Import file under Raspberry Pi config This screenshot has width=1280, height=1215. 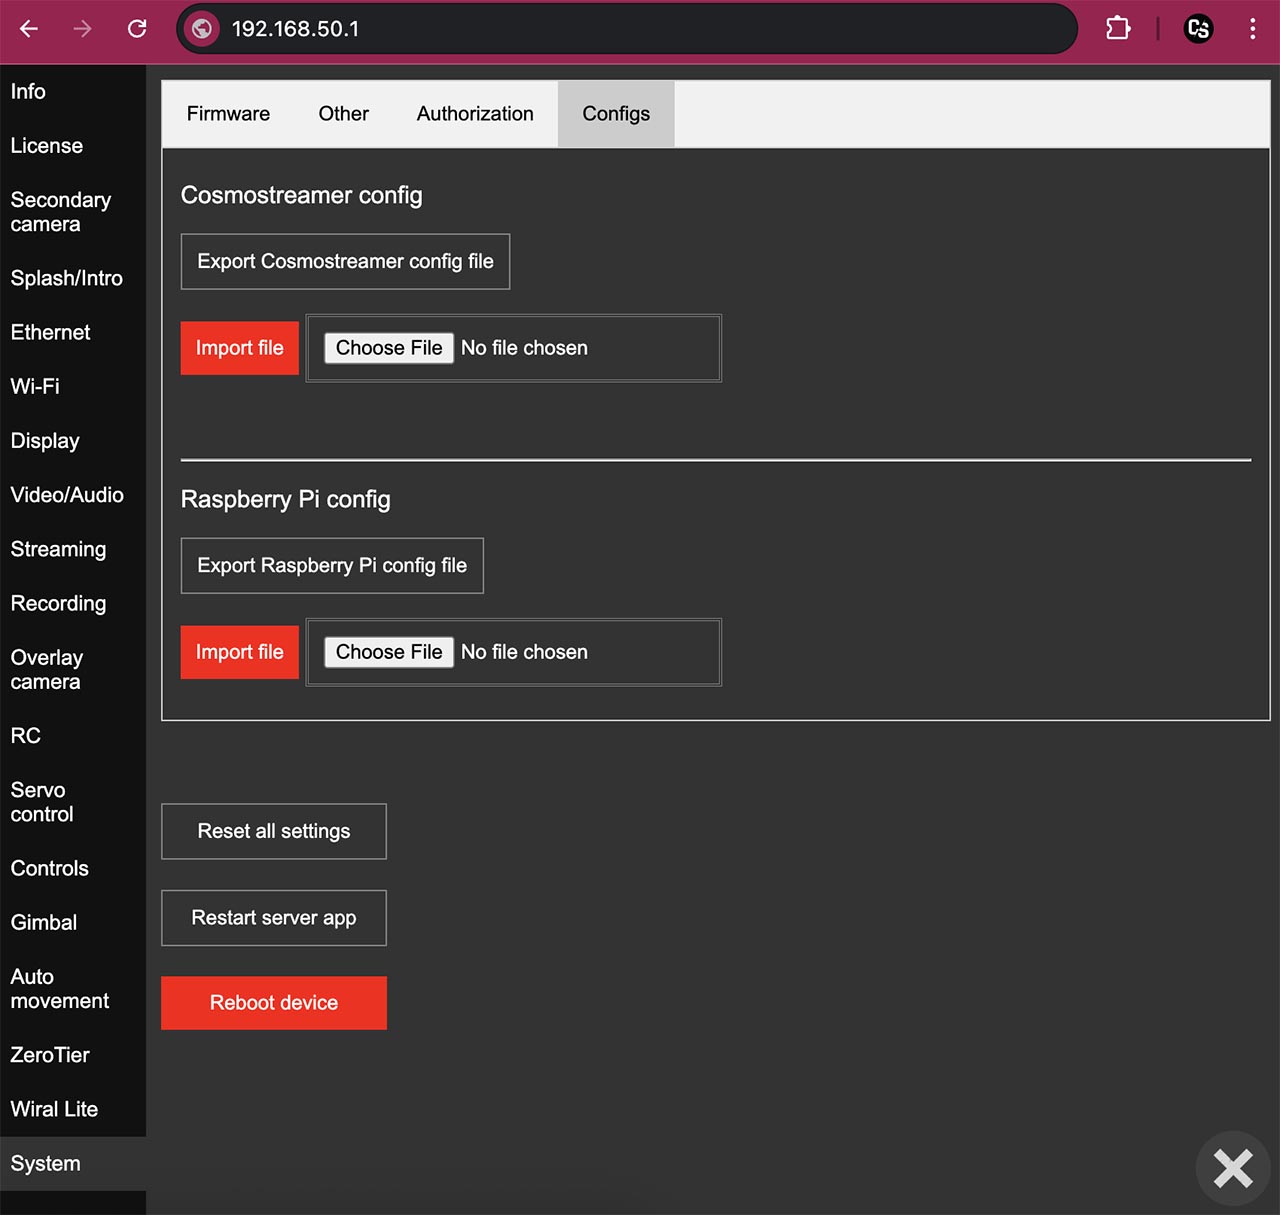point(240,652)
